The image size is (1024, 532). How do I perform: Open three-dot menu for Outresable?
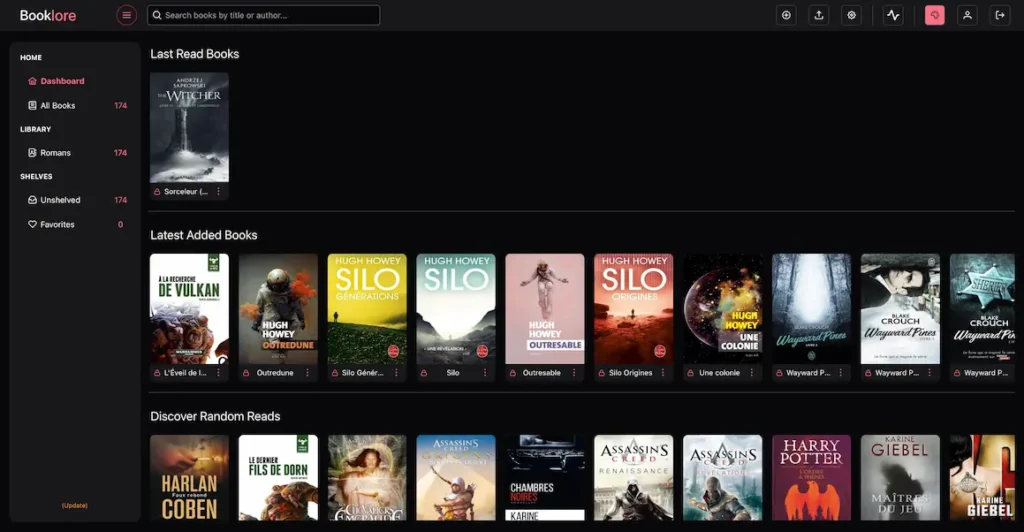tap(573, 373)
